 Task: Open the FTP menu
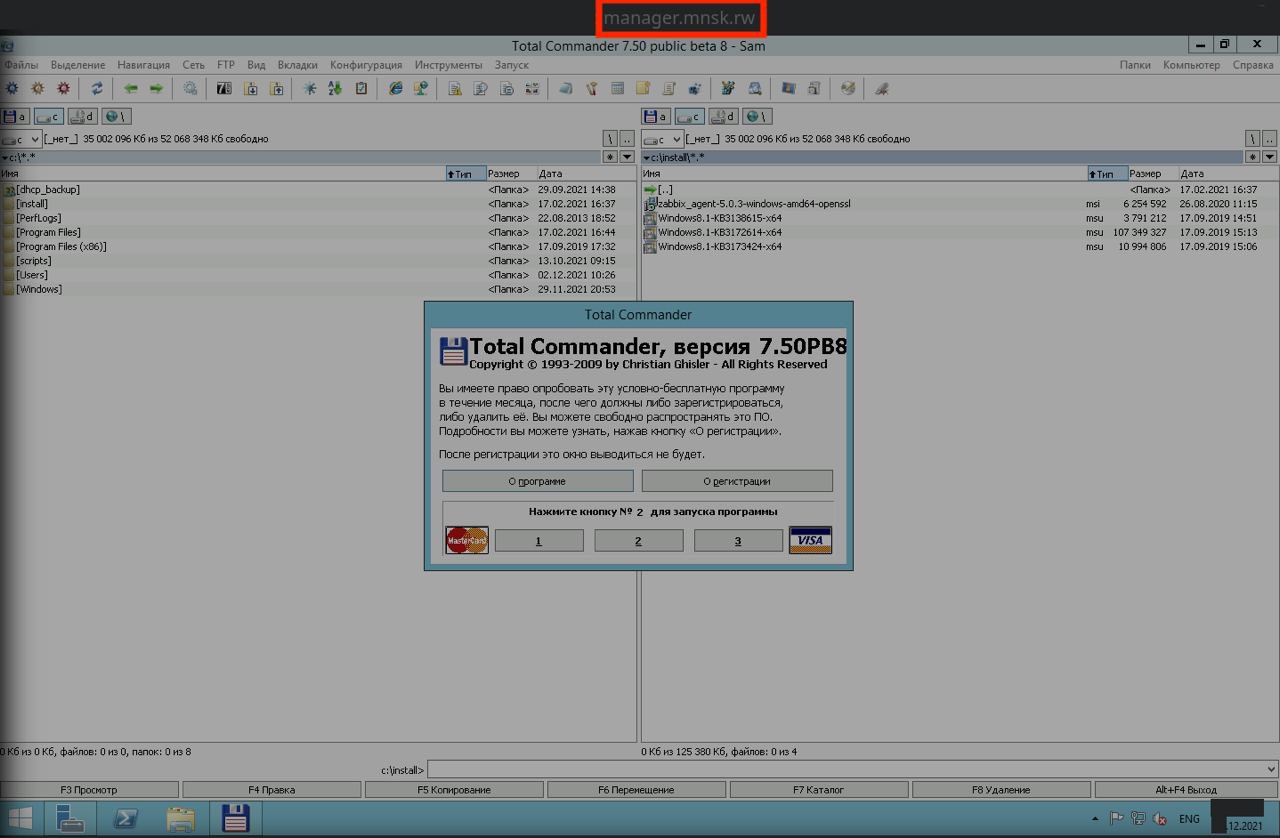(226, 65)
